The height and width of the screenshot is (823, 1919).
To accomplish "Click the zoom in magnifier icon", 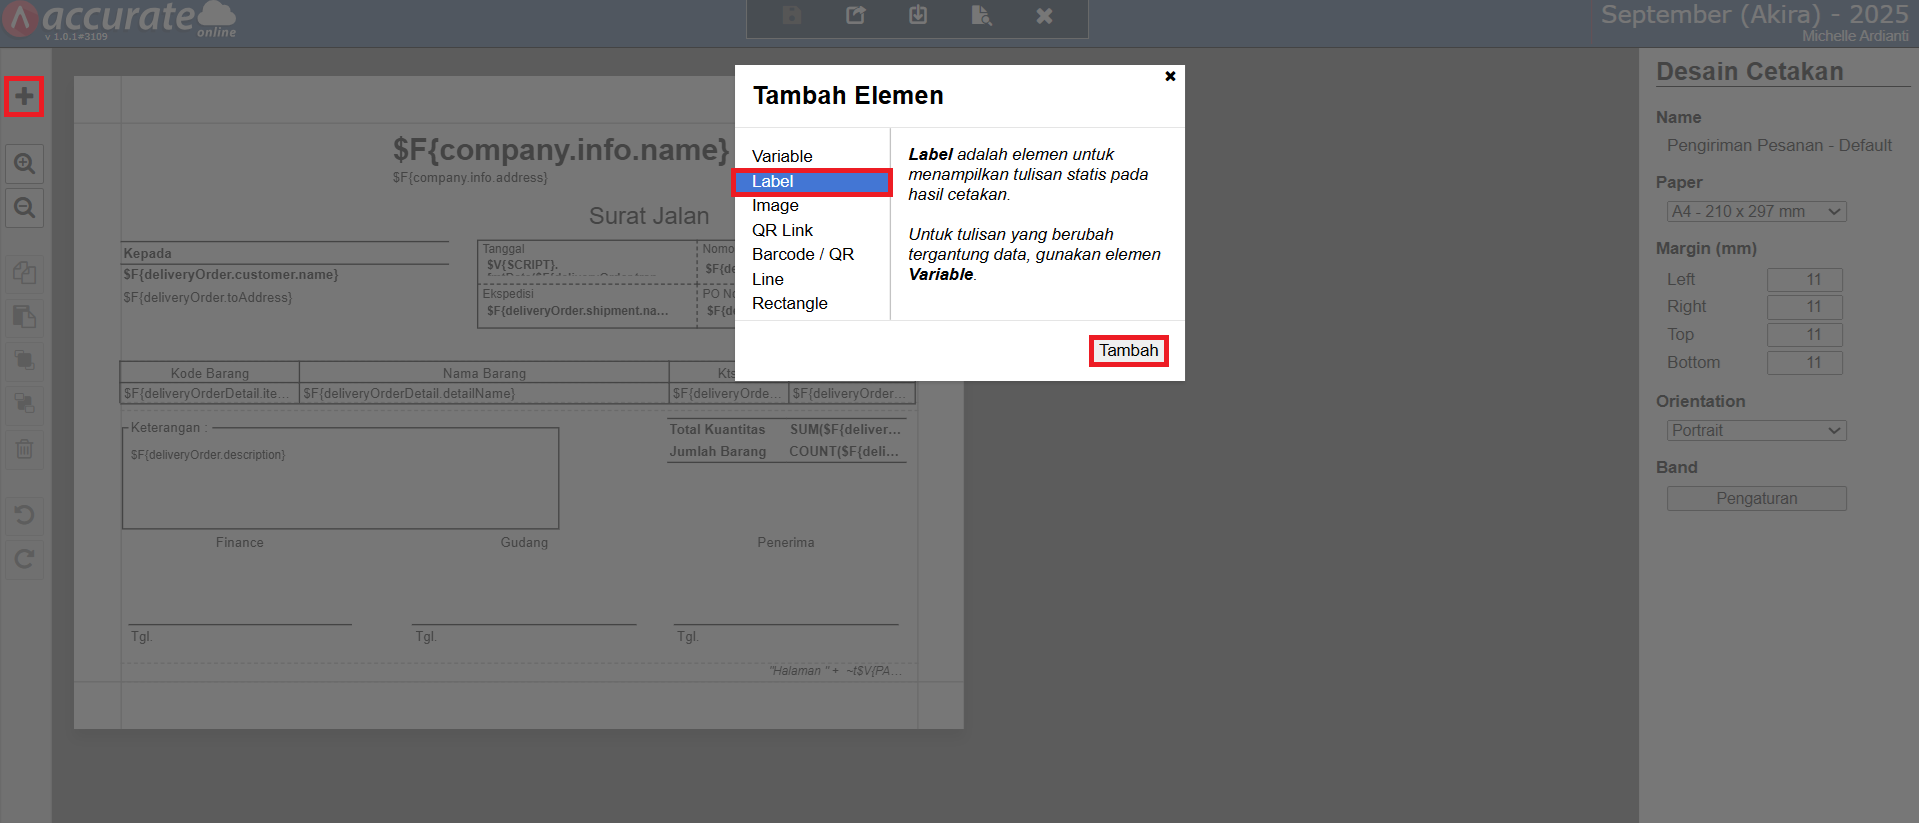I will tap(24, 163).
